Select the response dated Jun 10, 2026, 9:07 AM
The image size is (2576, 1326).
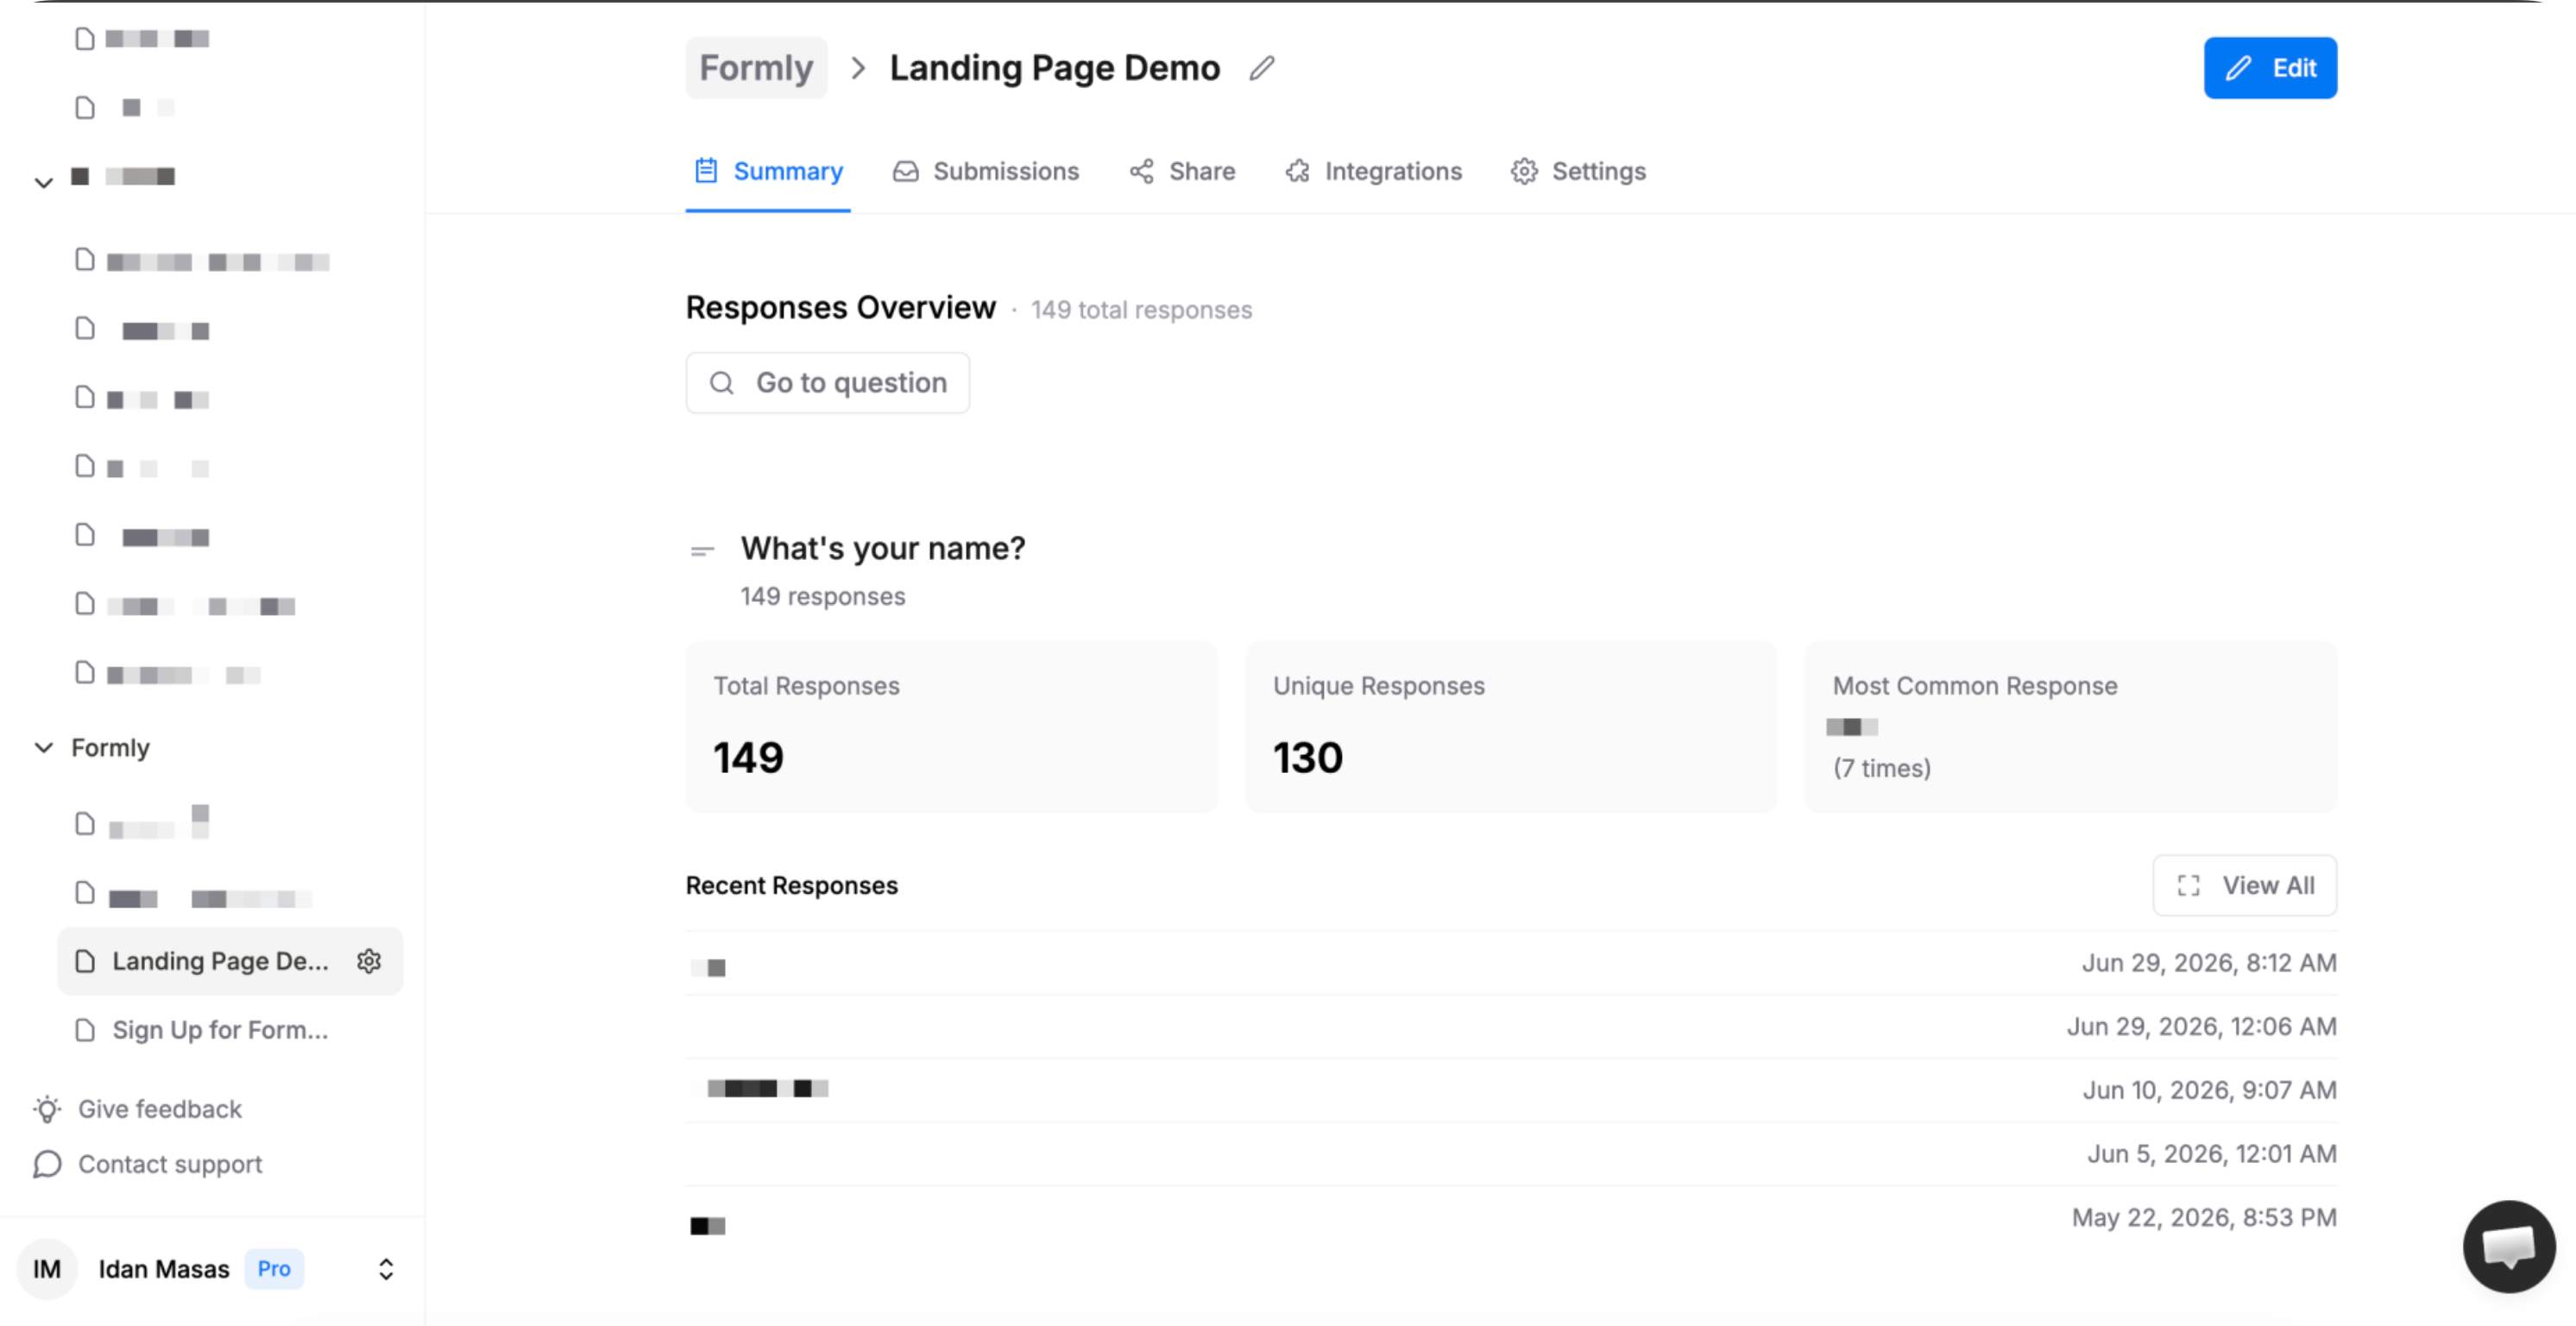(x=1511, y=1090)
